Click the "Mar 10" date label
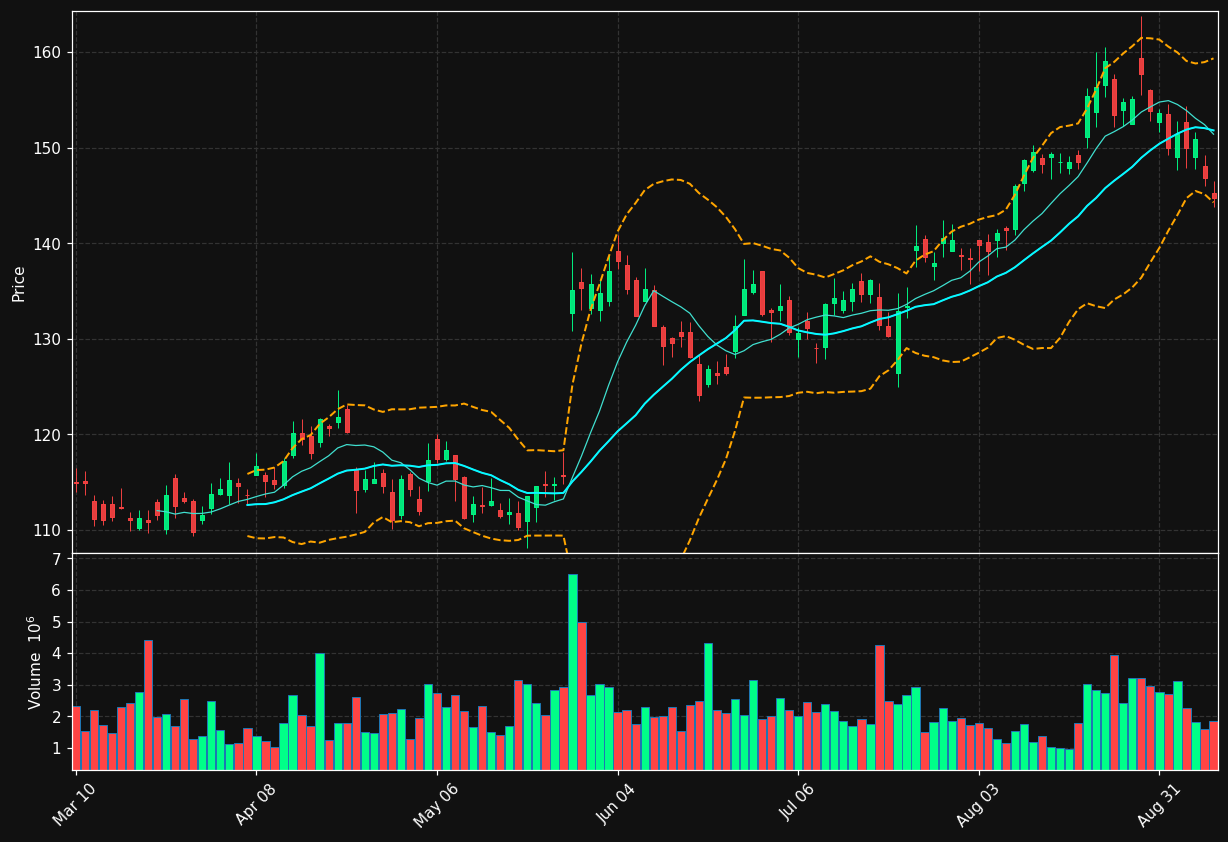Screen dimensions: 1228x842 click(75, 805)
